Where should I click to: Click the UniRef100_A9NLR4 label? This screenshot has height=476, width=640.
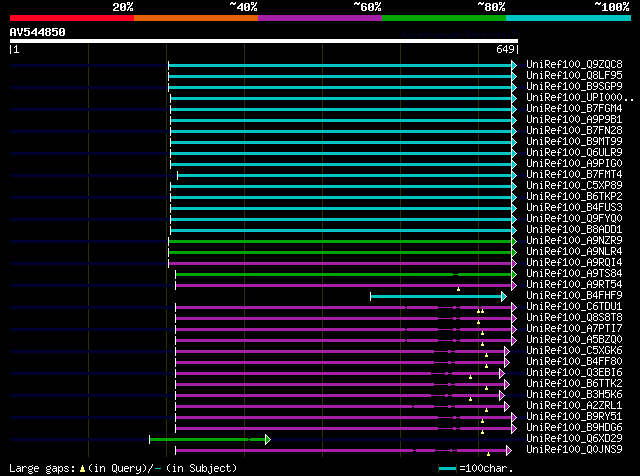(x=574, y=251)
